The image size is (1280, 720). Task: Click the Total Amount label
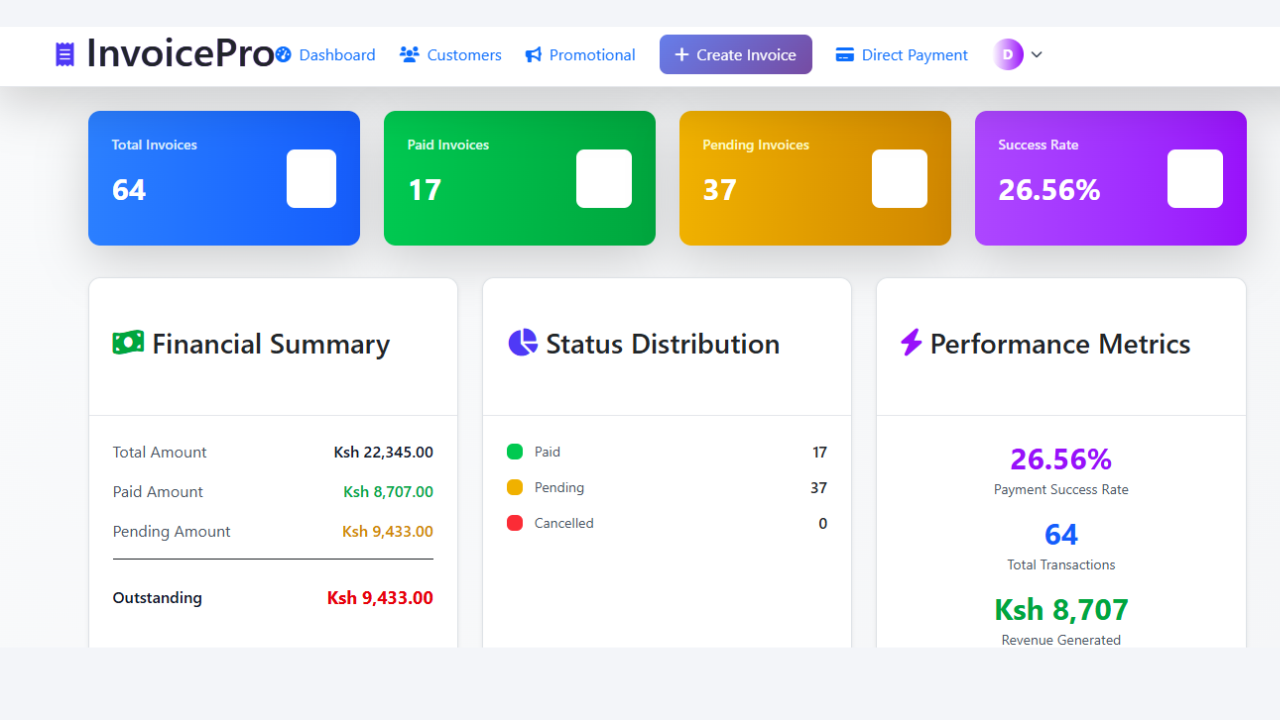click(x=160, y=452)
